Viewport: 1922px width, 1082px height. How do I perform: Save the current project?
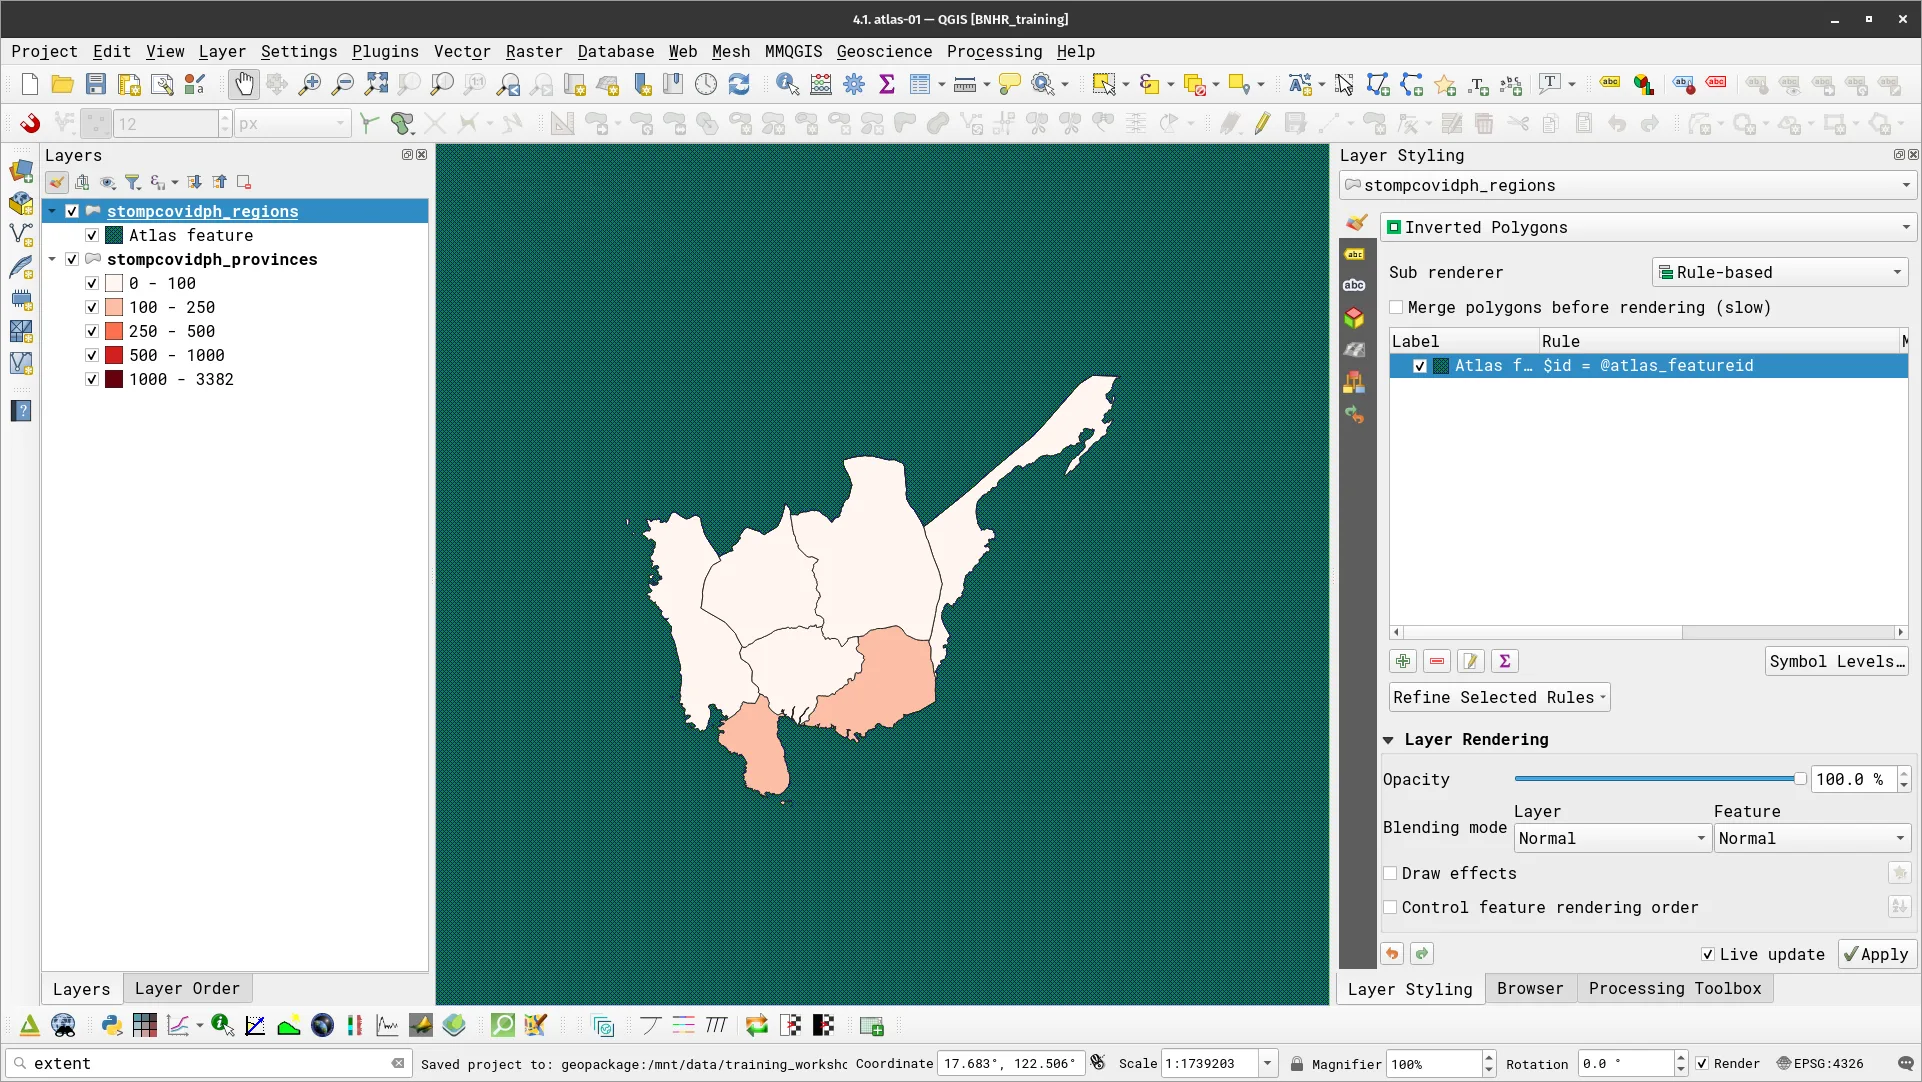pyautogui.click(x=95, y=84)
